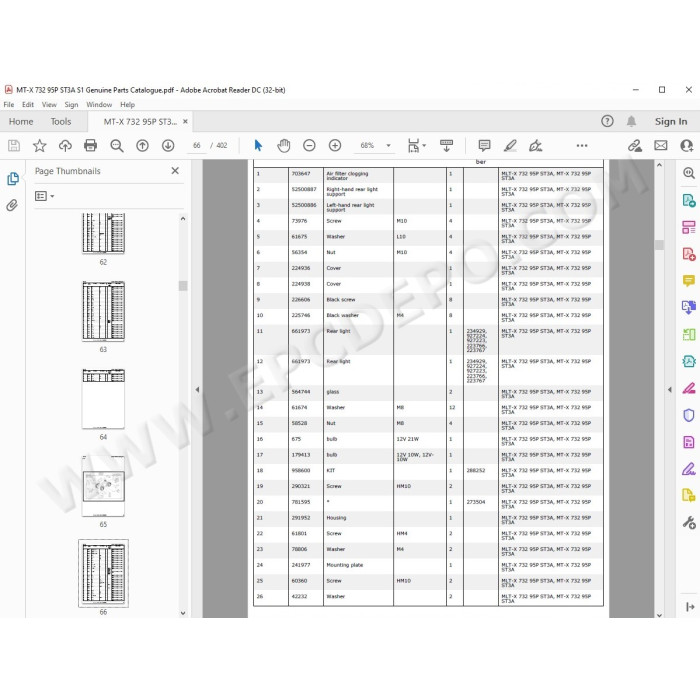Viewport: 700px width, 700px height.
Task: Open Page Thumbnails panel icon
Action: click(13, 179)
